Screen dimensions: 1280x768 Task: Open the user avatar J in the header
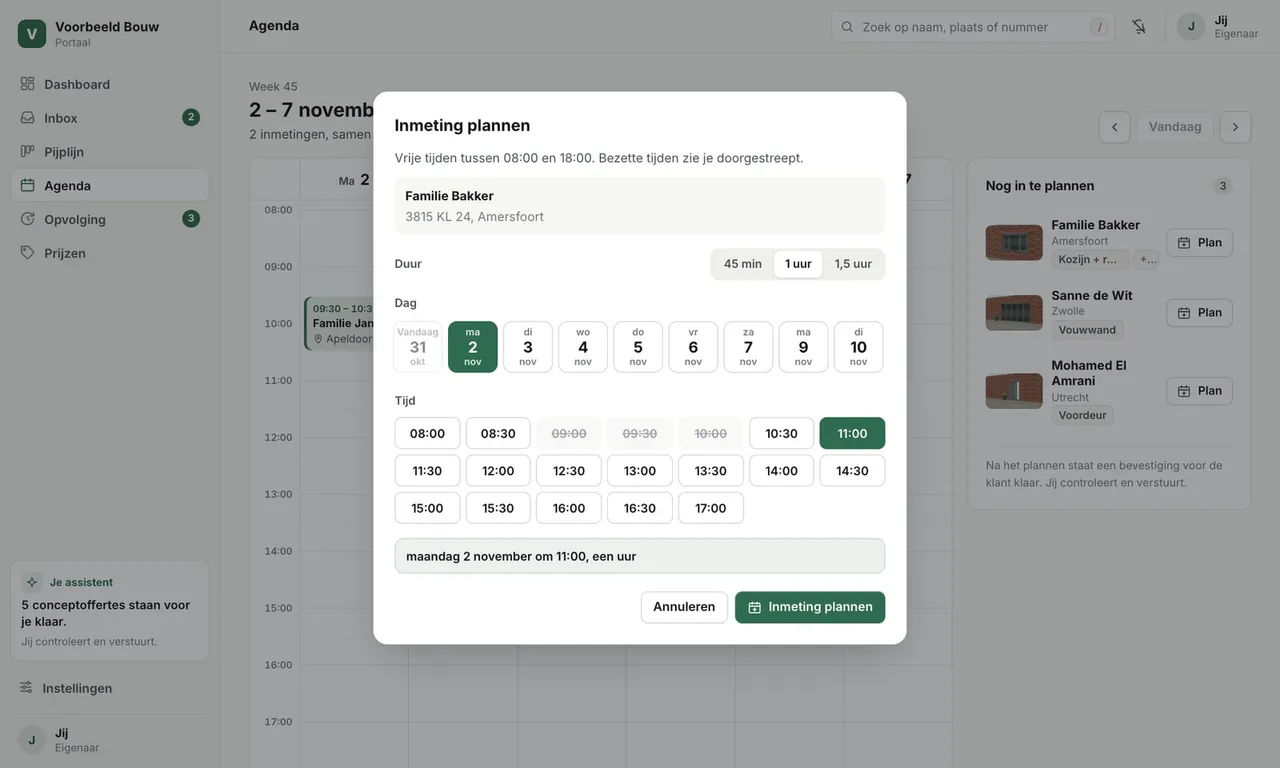(1191, 27)
